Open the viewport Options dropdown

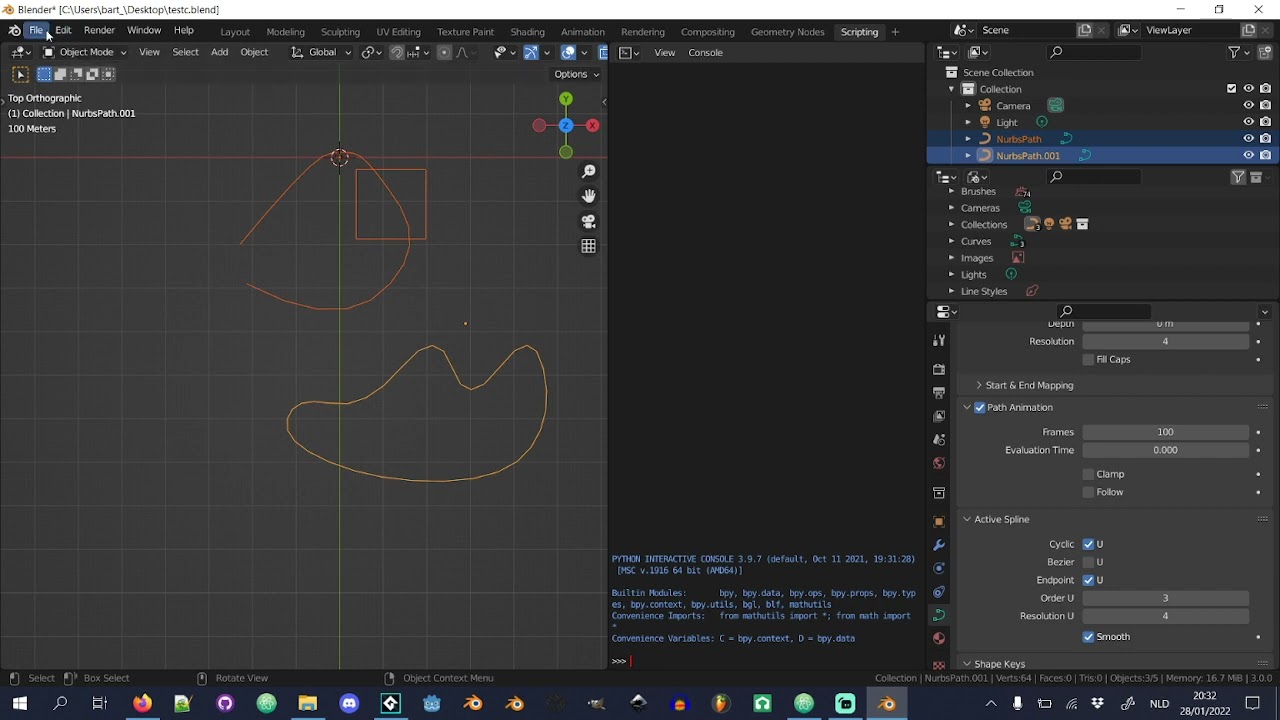[576, 74]
